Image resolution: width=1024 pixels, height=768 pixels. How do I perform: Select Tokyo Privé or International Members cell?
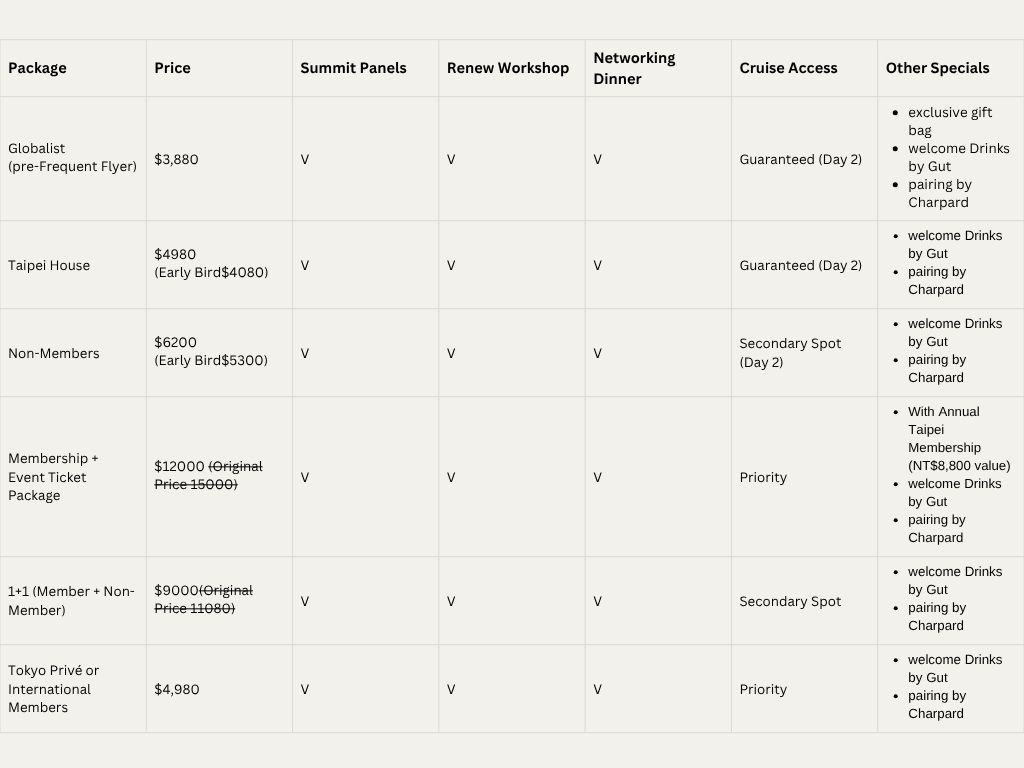coord(73,689)
